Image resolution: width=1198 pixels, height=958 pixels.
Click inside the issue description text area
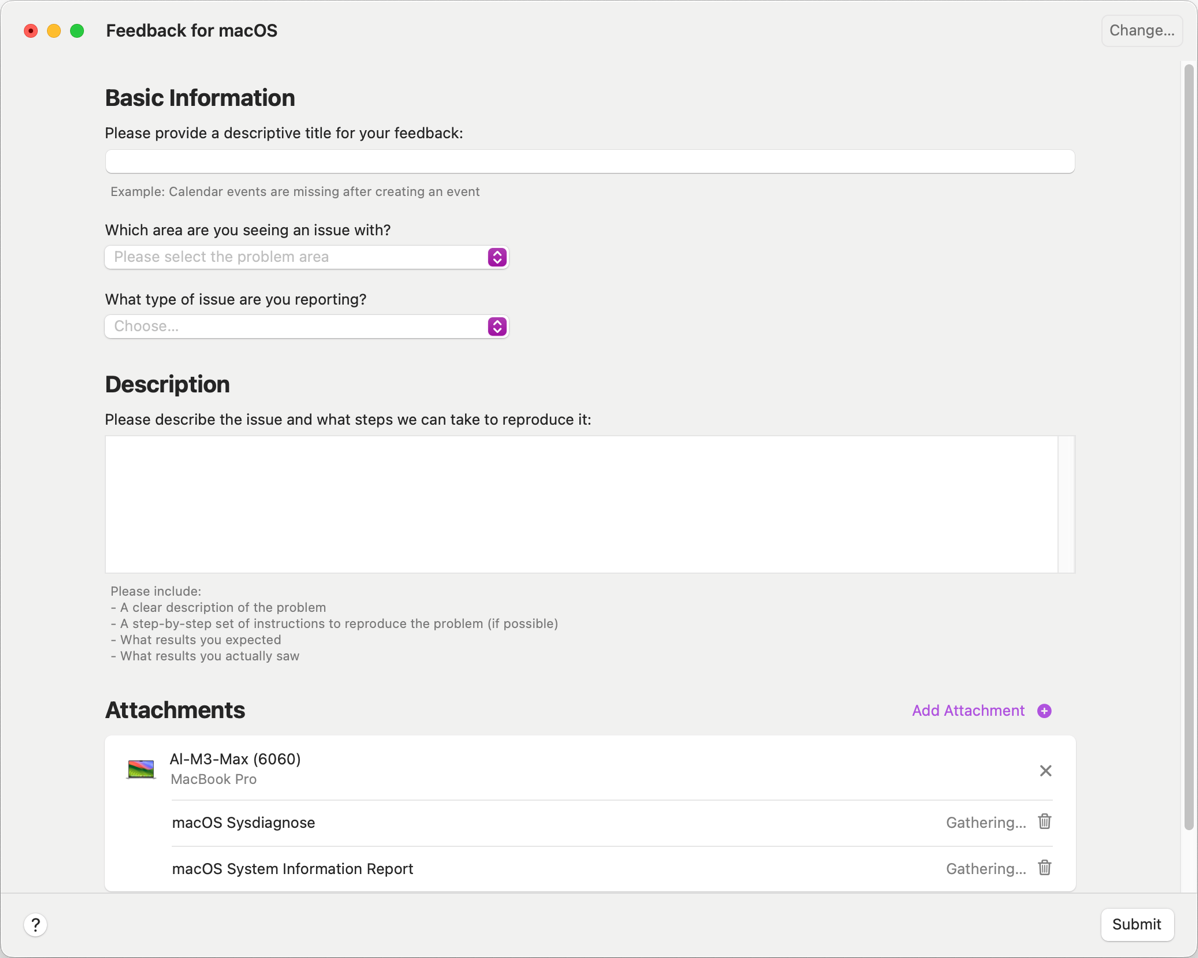click(x=581, y=504)
